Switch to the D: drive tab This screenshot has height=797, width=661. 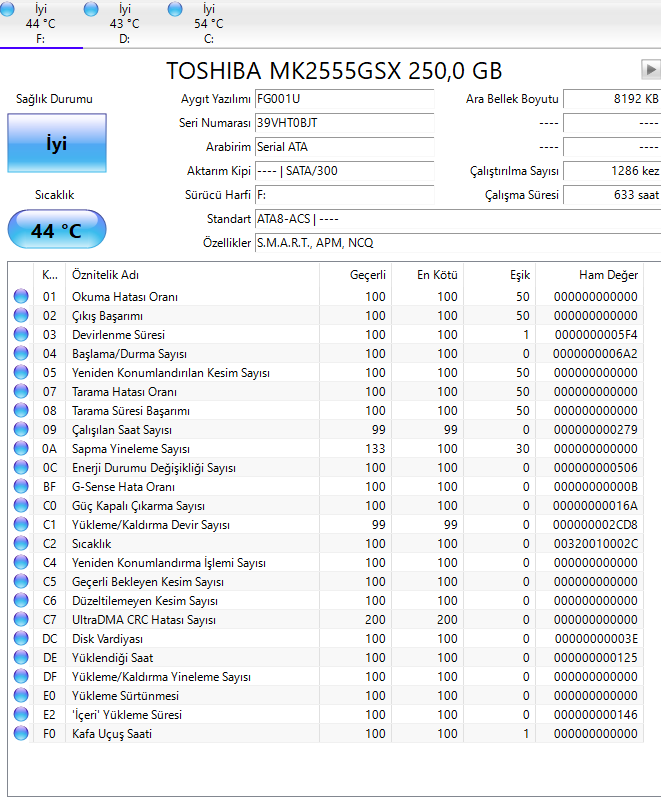click(x=125, y=23)
